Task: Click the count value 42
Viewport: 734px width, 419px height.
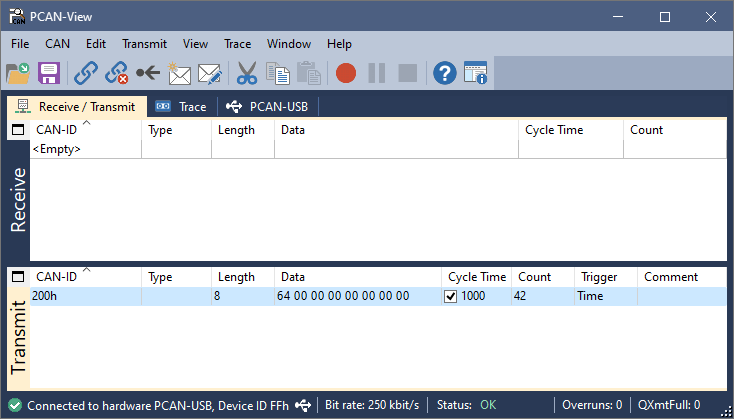Action: pyautogui.click(x=520, y=296)
